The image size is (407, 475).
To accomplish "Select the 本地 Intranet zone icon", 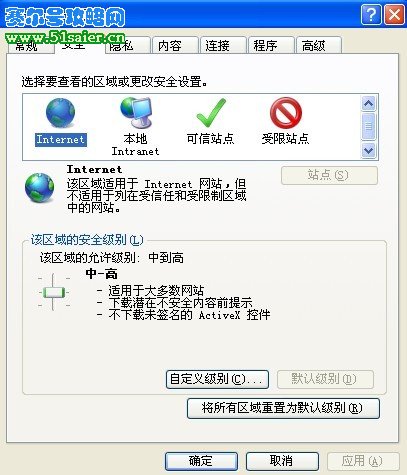I will click(136, 113).
